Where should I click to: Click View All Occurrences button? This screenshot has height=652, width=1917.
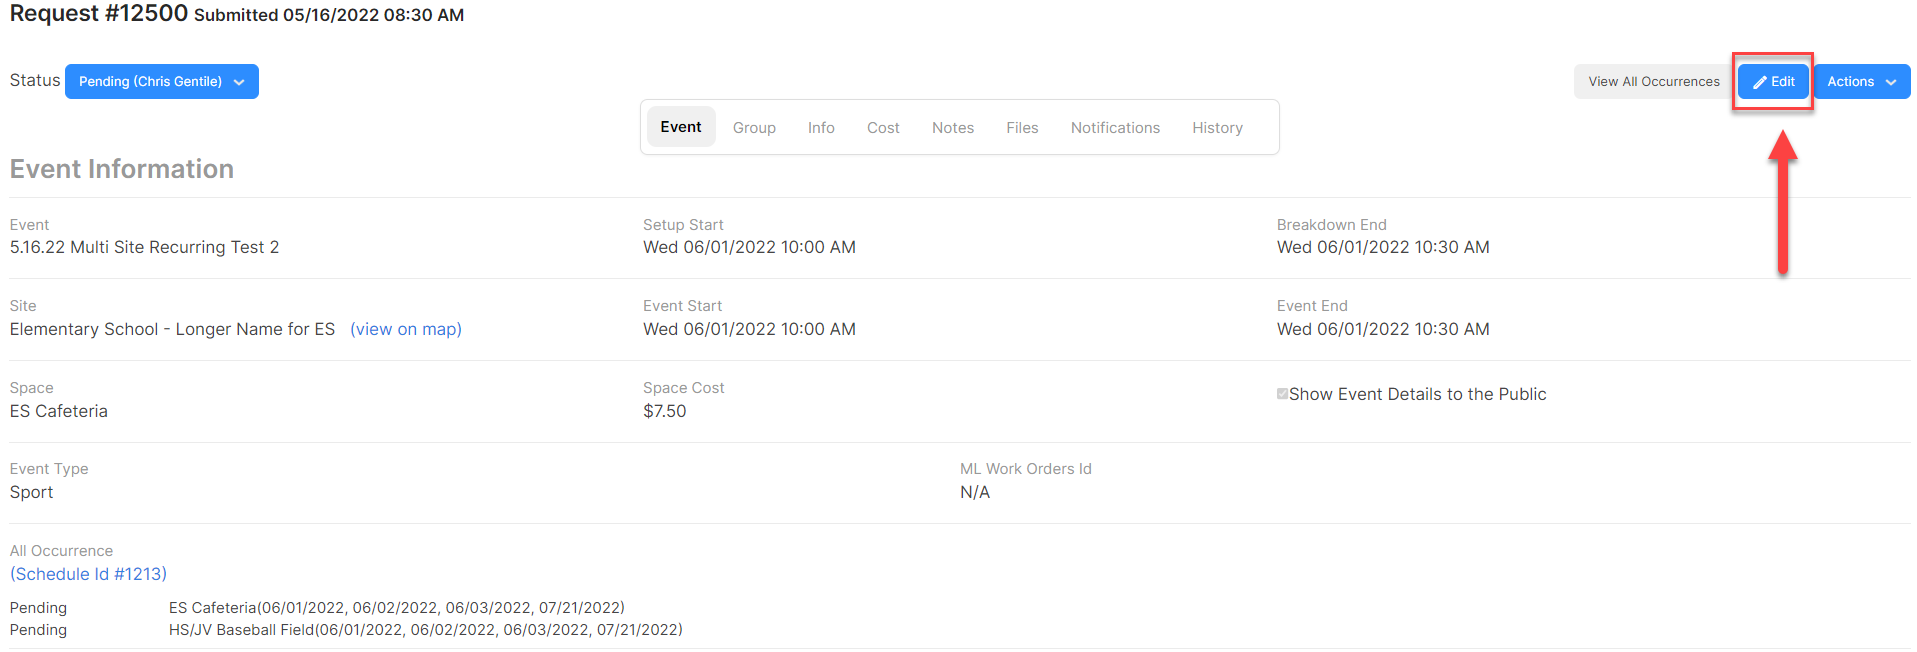(1654, 82)
